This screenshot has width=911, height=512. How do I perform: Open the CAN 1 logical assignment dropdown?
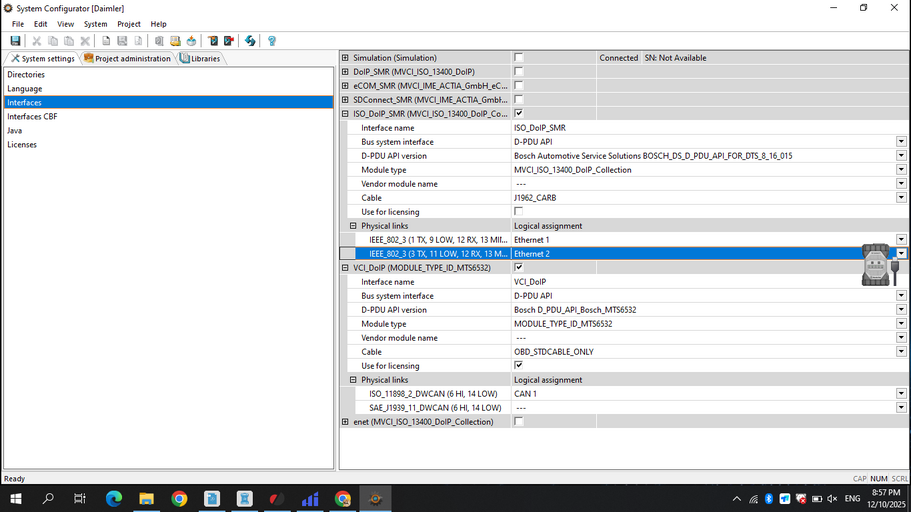(901, 393)
